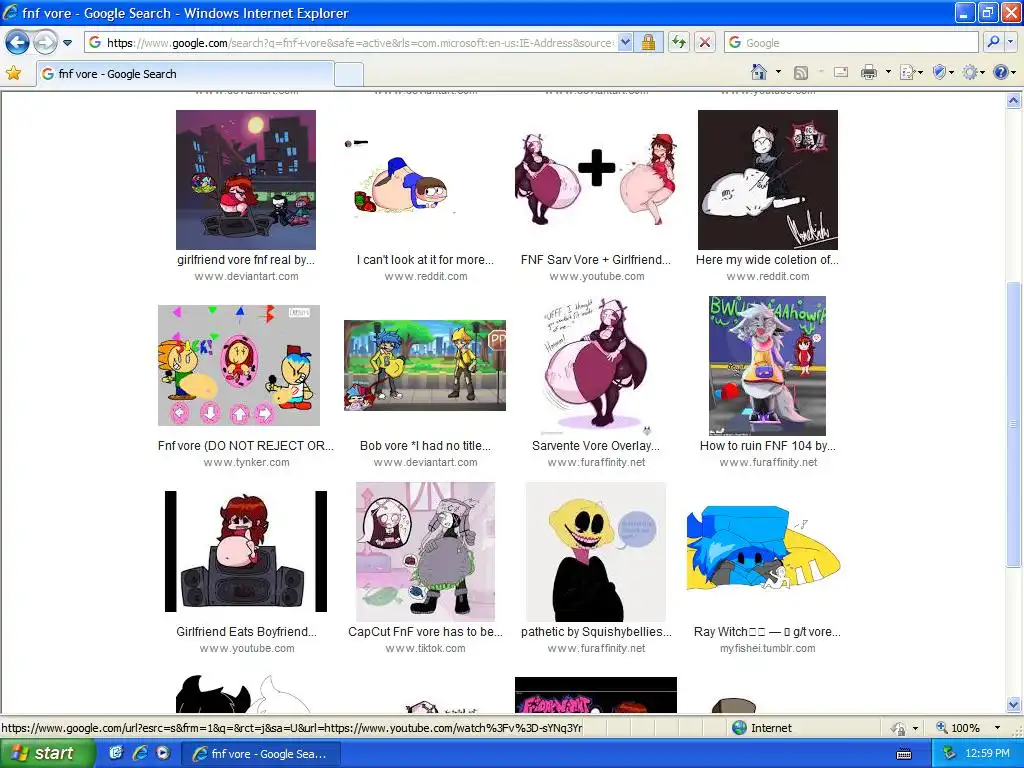Click the 100% zoom level button
Viewport: 1024px width, 768px height.
[959, 728]
